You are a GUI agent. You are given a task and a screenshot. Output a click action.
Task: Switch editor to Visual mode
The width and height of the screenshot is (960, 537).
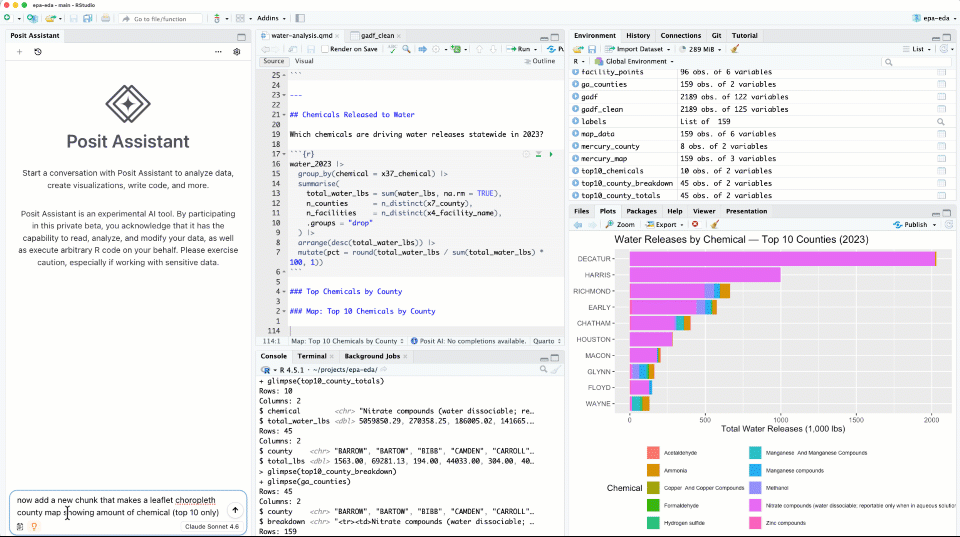[x=304, y=61]
